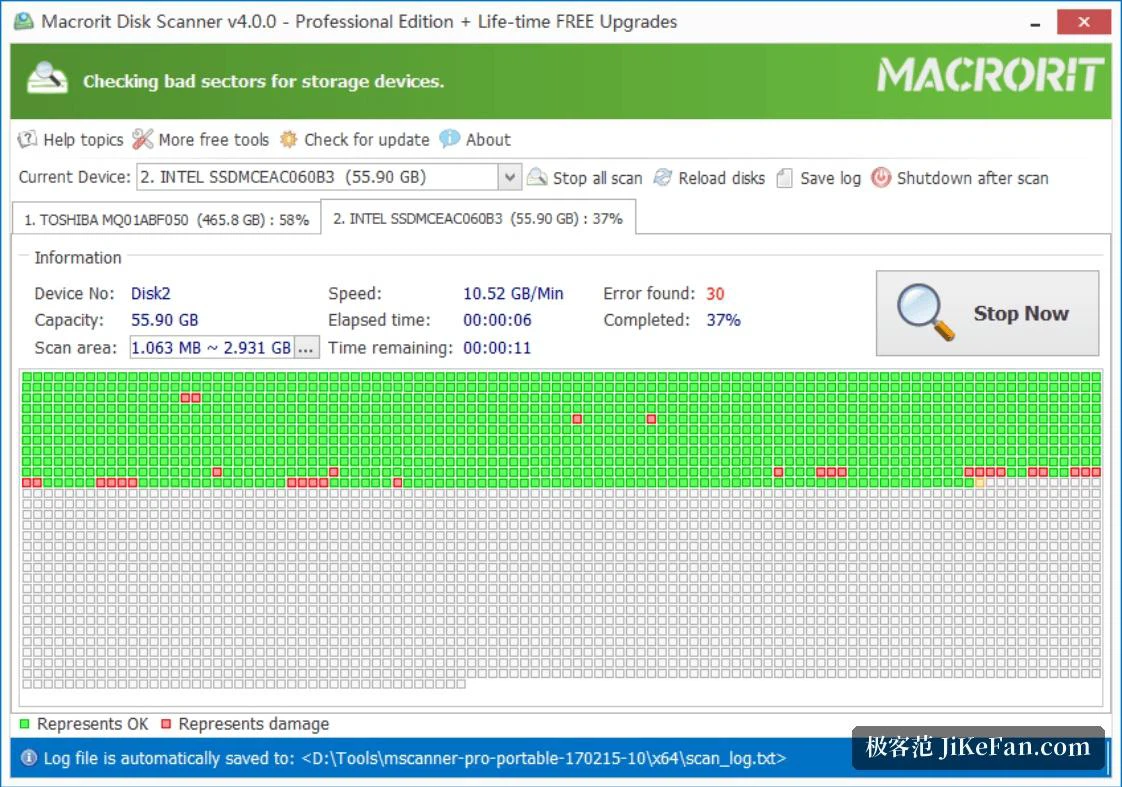Click Reload disks label
Viewport: 1122px width, 787px height.
(721, 178)
